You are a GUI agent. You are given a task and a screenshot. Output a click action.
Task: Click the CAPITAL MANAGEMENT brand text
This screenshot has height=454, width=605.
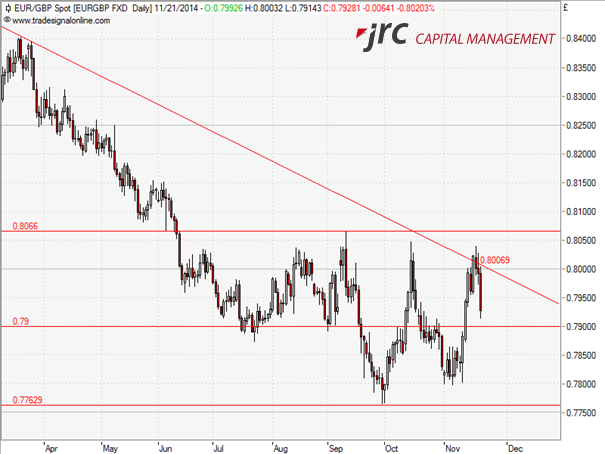[x=483, y=39]
